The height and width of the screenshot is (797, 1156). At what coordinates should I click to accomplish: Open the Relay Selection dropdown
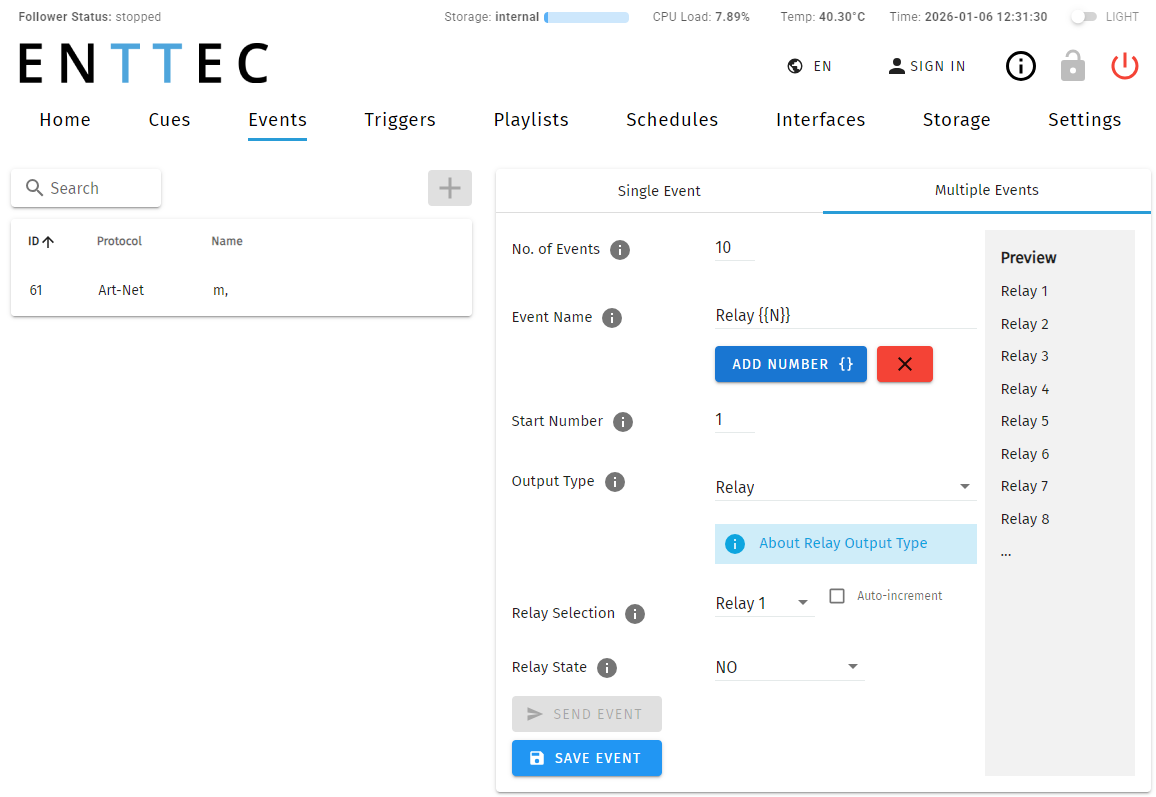[x=765, y=604]
